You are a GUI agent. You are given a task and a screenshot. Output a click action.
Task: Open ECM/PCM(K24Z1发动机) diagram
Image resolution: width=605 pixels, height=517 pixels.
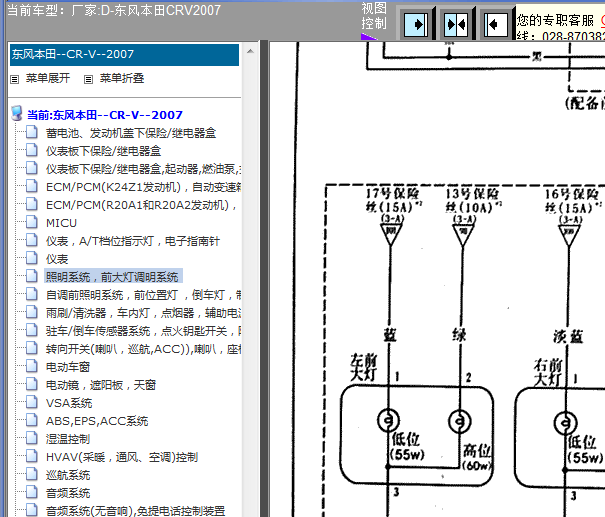[x=144, y=187]
